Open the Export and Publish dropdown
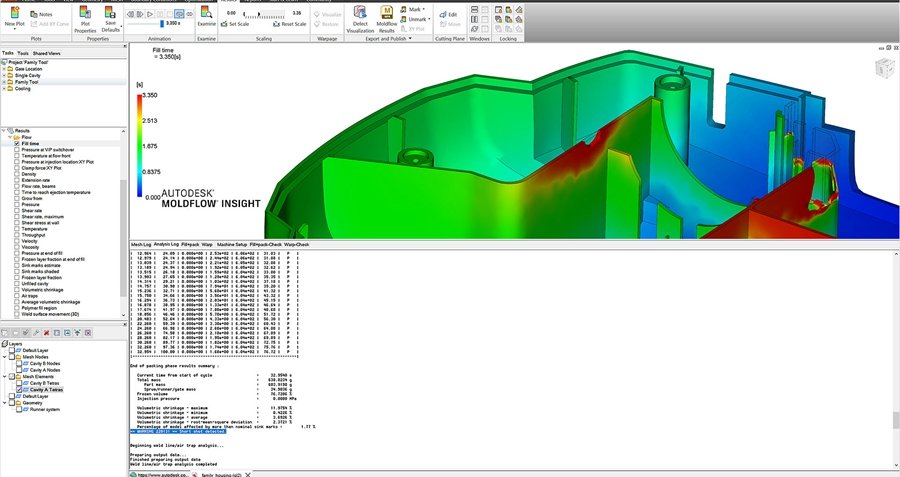 (x=389, y=38)
